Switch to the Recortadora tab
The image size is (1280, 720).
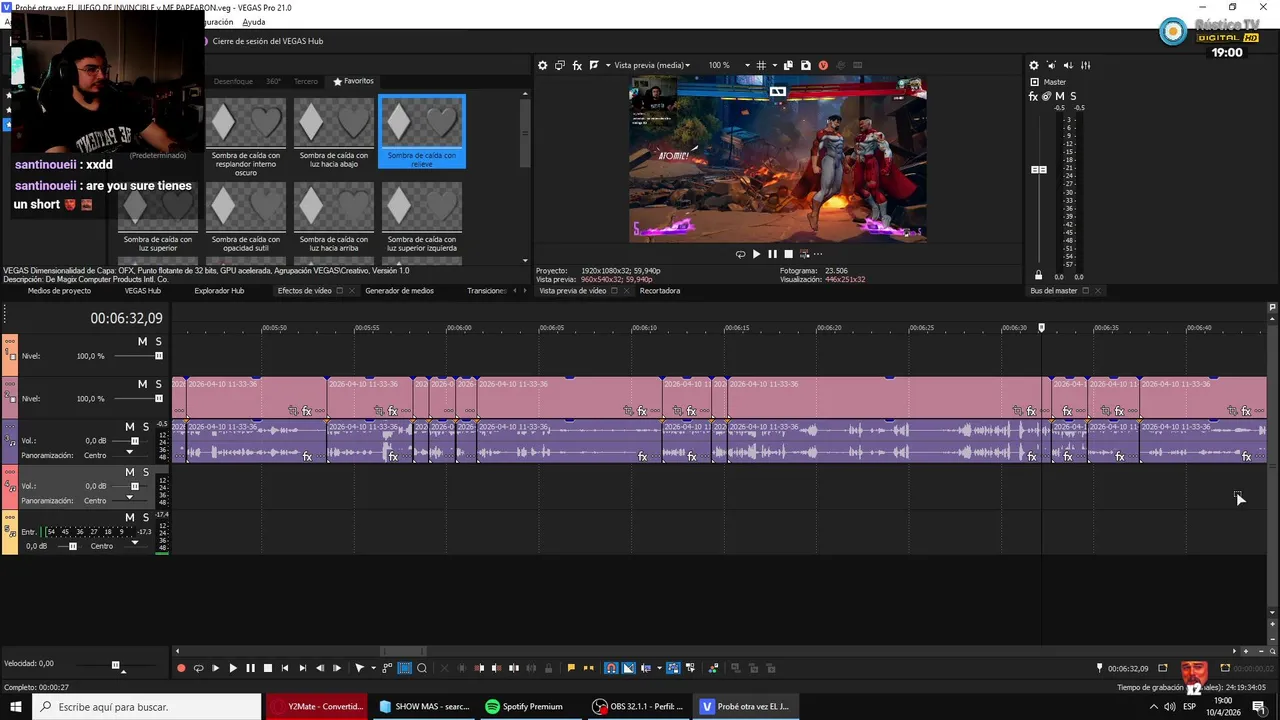[x=660, y=291]
